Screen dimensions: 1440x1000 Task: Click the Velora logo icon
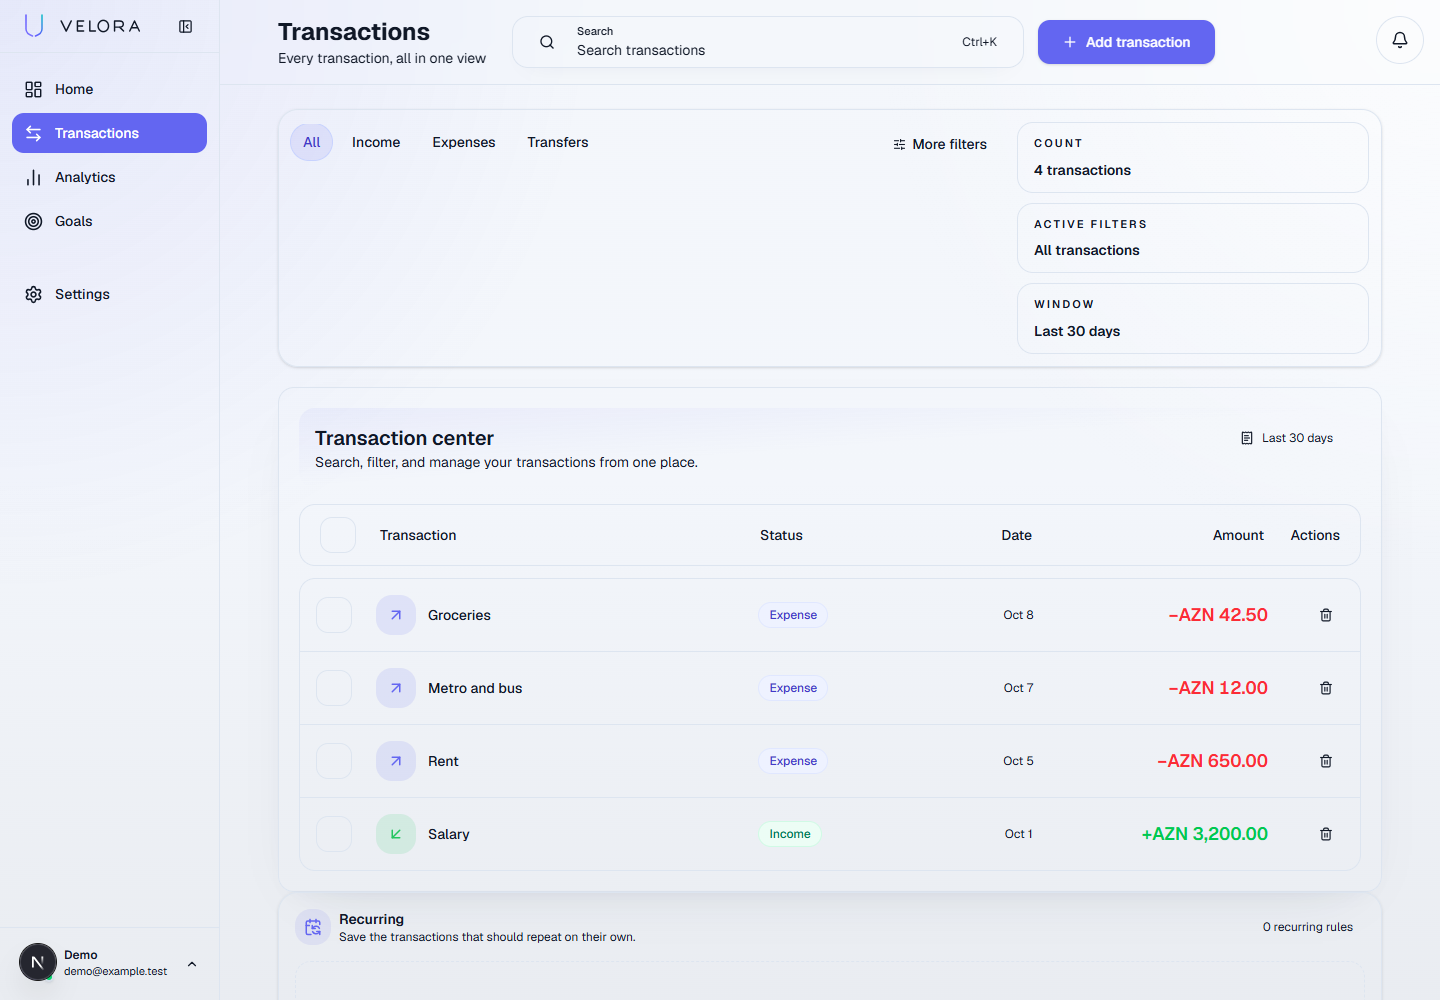[34, 26]
